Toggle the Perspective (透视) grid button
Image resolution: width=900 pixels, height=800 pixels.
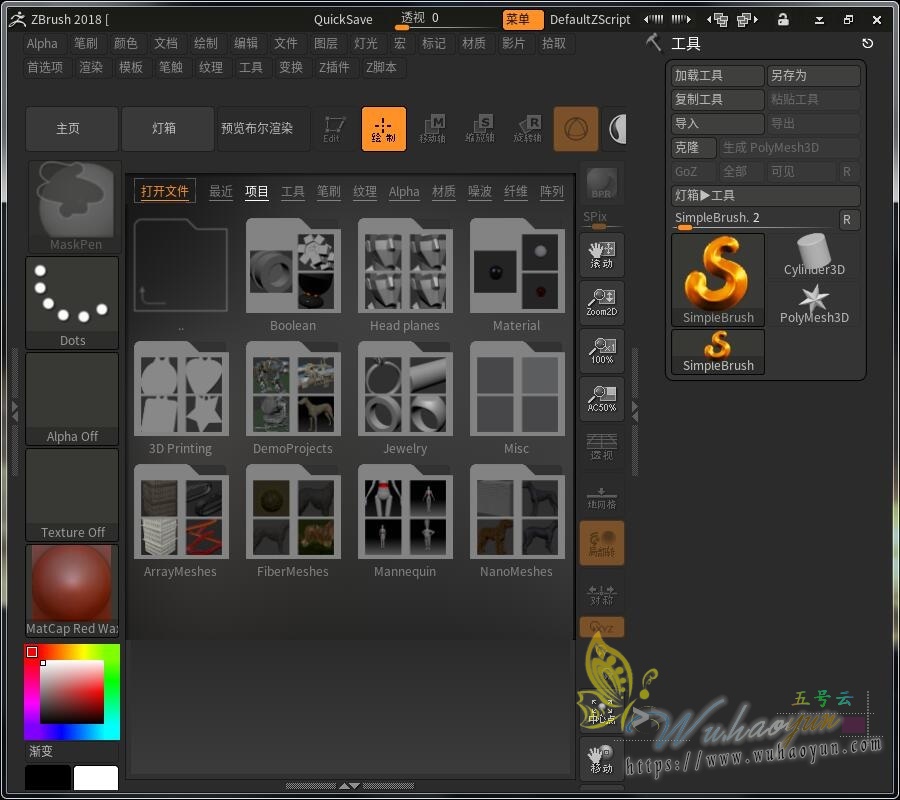pos(602,447)
